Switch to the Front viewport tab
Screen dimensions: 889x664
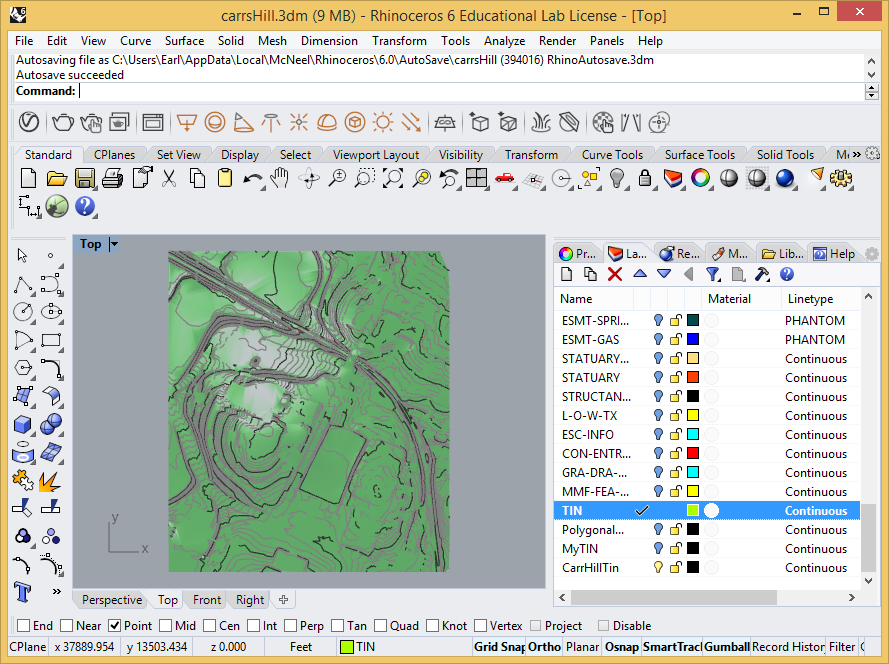point(207,599)
